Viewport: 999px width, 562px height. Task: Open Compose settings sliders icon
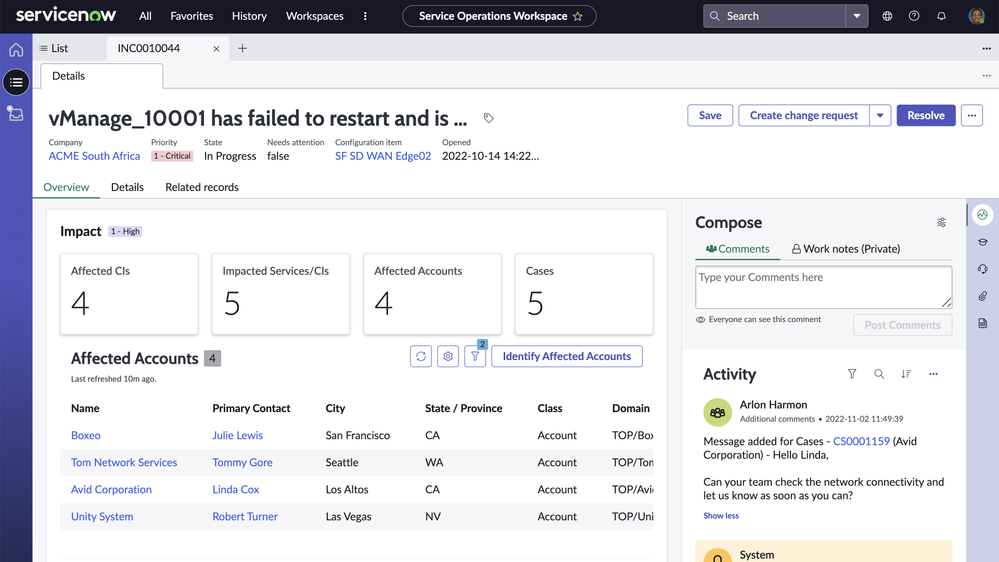941,222
